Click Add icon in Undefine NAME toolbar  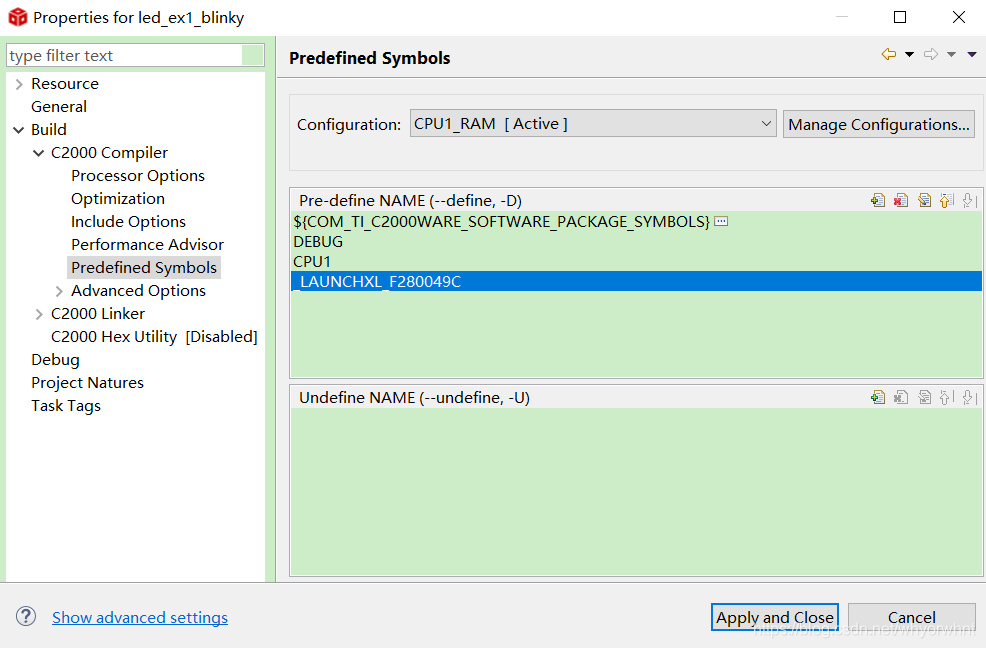tap(878, 397)
